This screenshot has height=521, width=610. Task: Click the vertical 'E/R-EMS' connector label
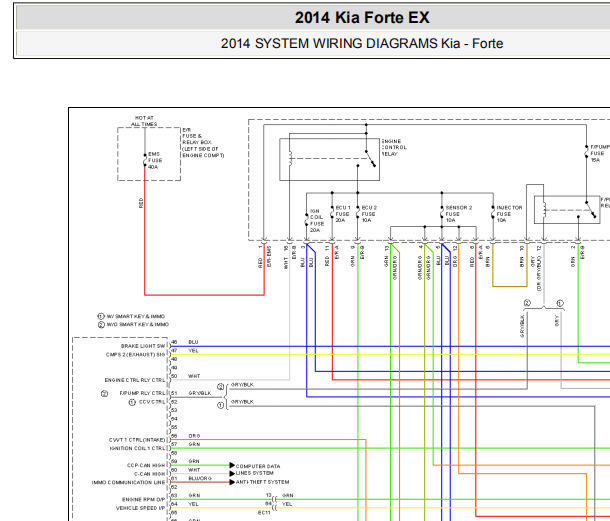click(269, 256)
